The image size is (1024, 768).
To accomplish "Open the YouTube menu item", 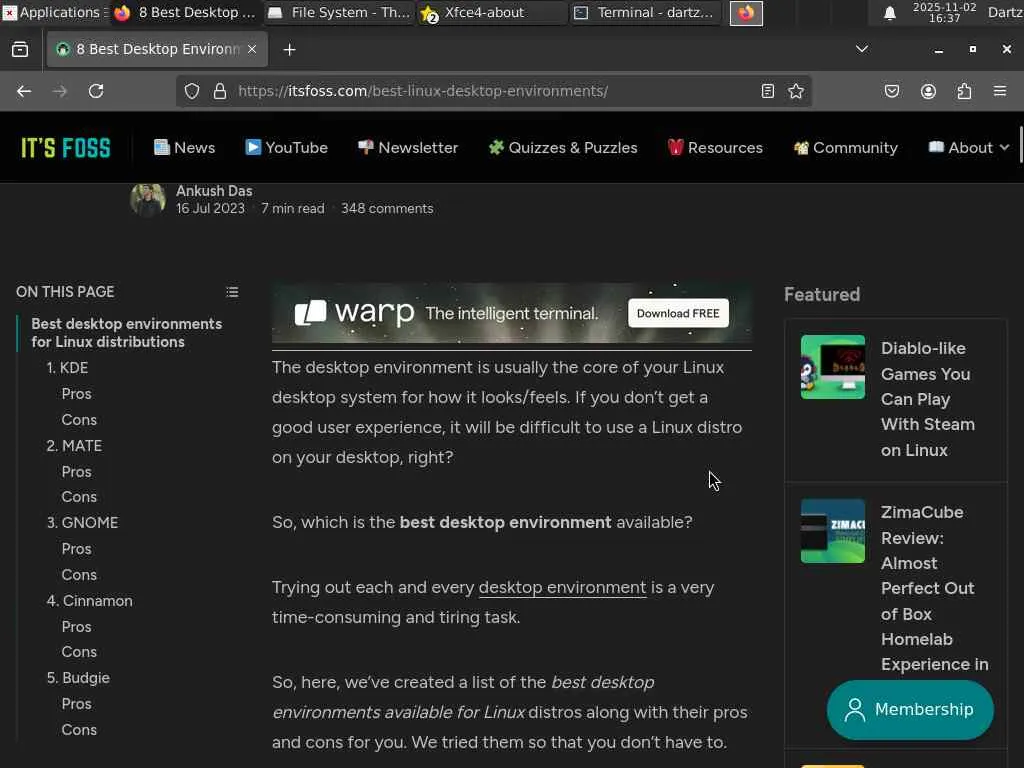I will tap(286, 148).
